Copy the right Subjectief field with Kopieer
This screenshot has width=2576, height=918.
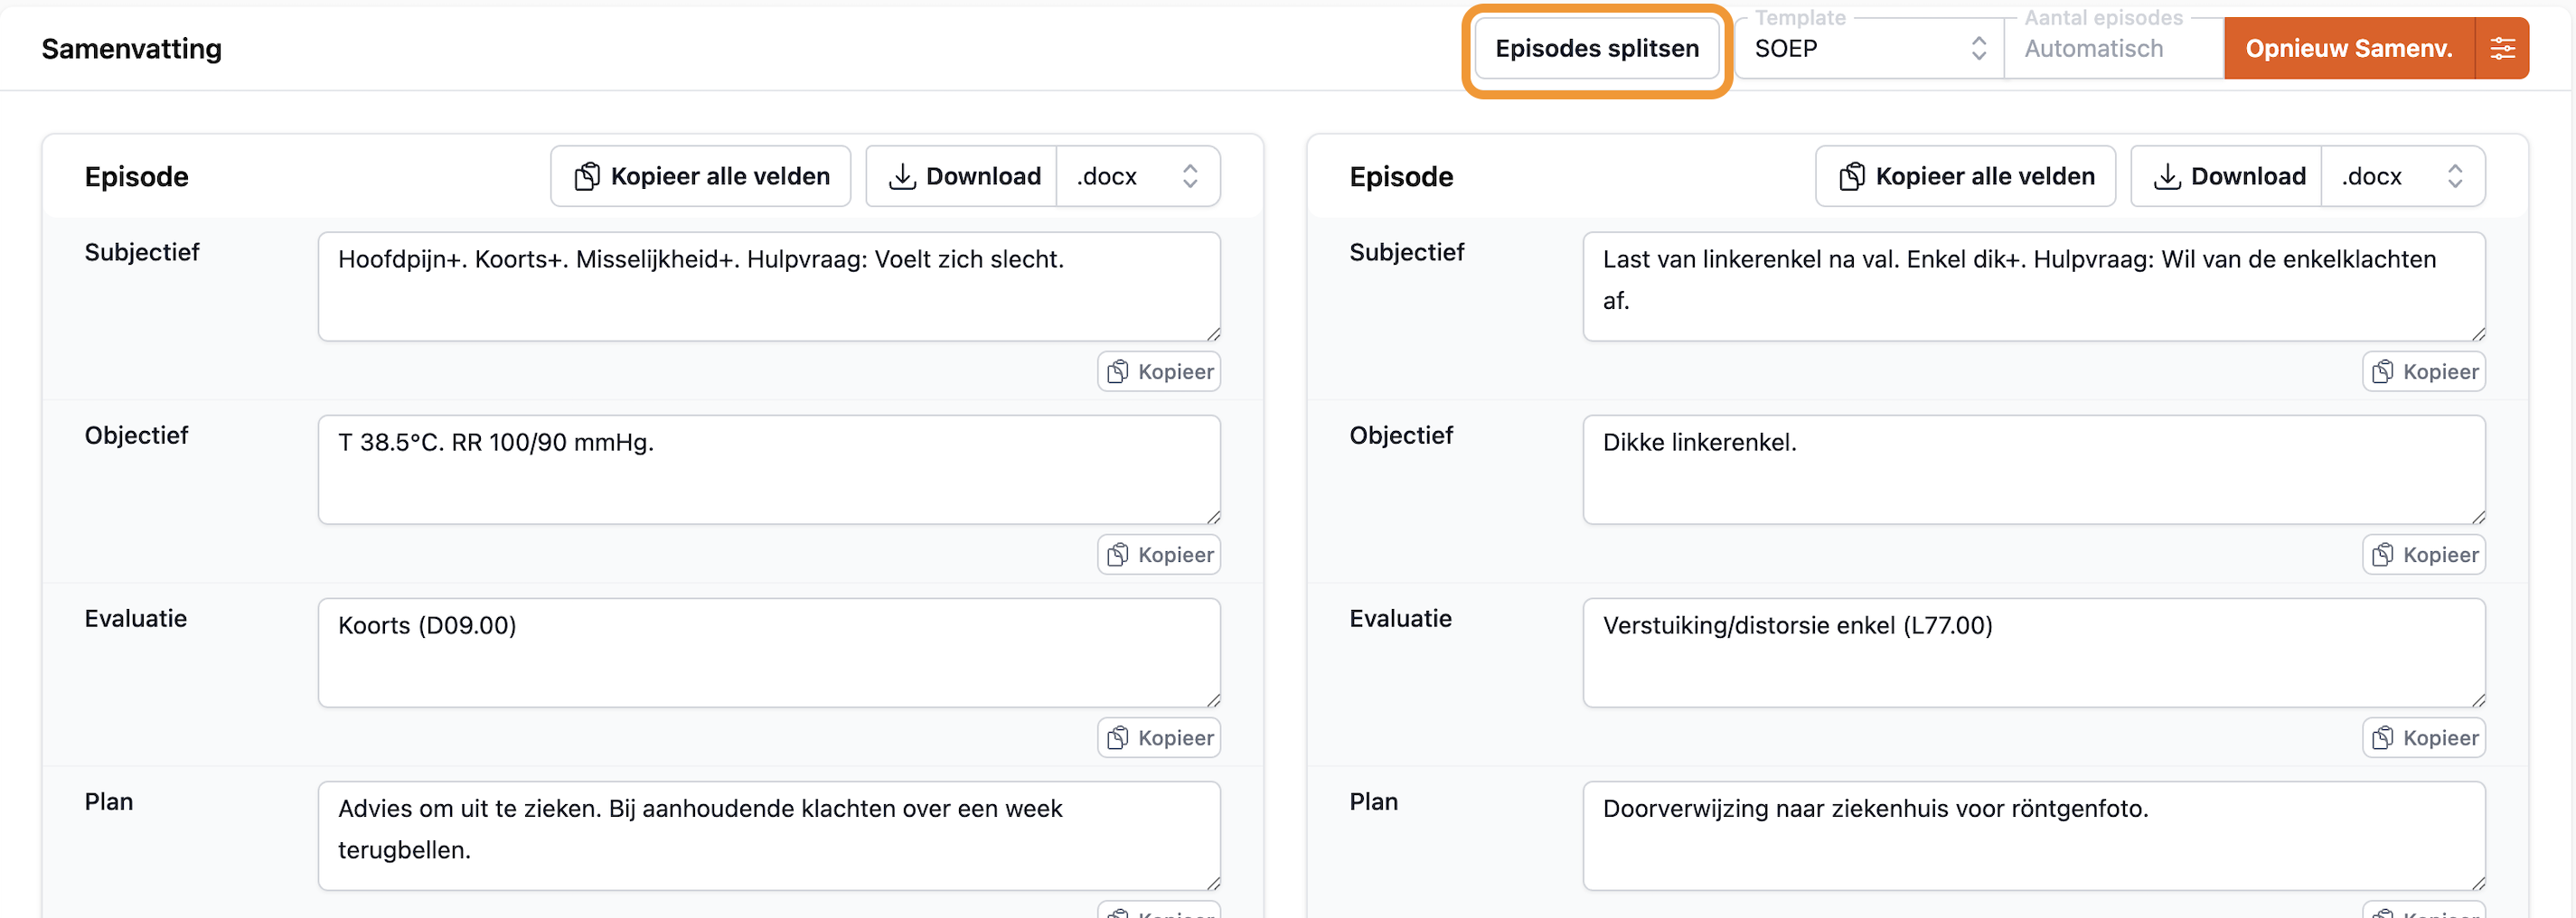2423,372
